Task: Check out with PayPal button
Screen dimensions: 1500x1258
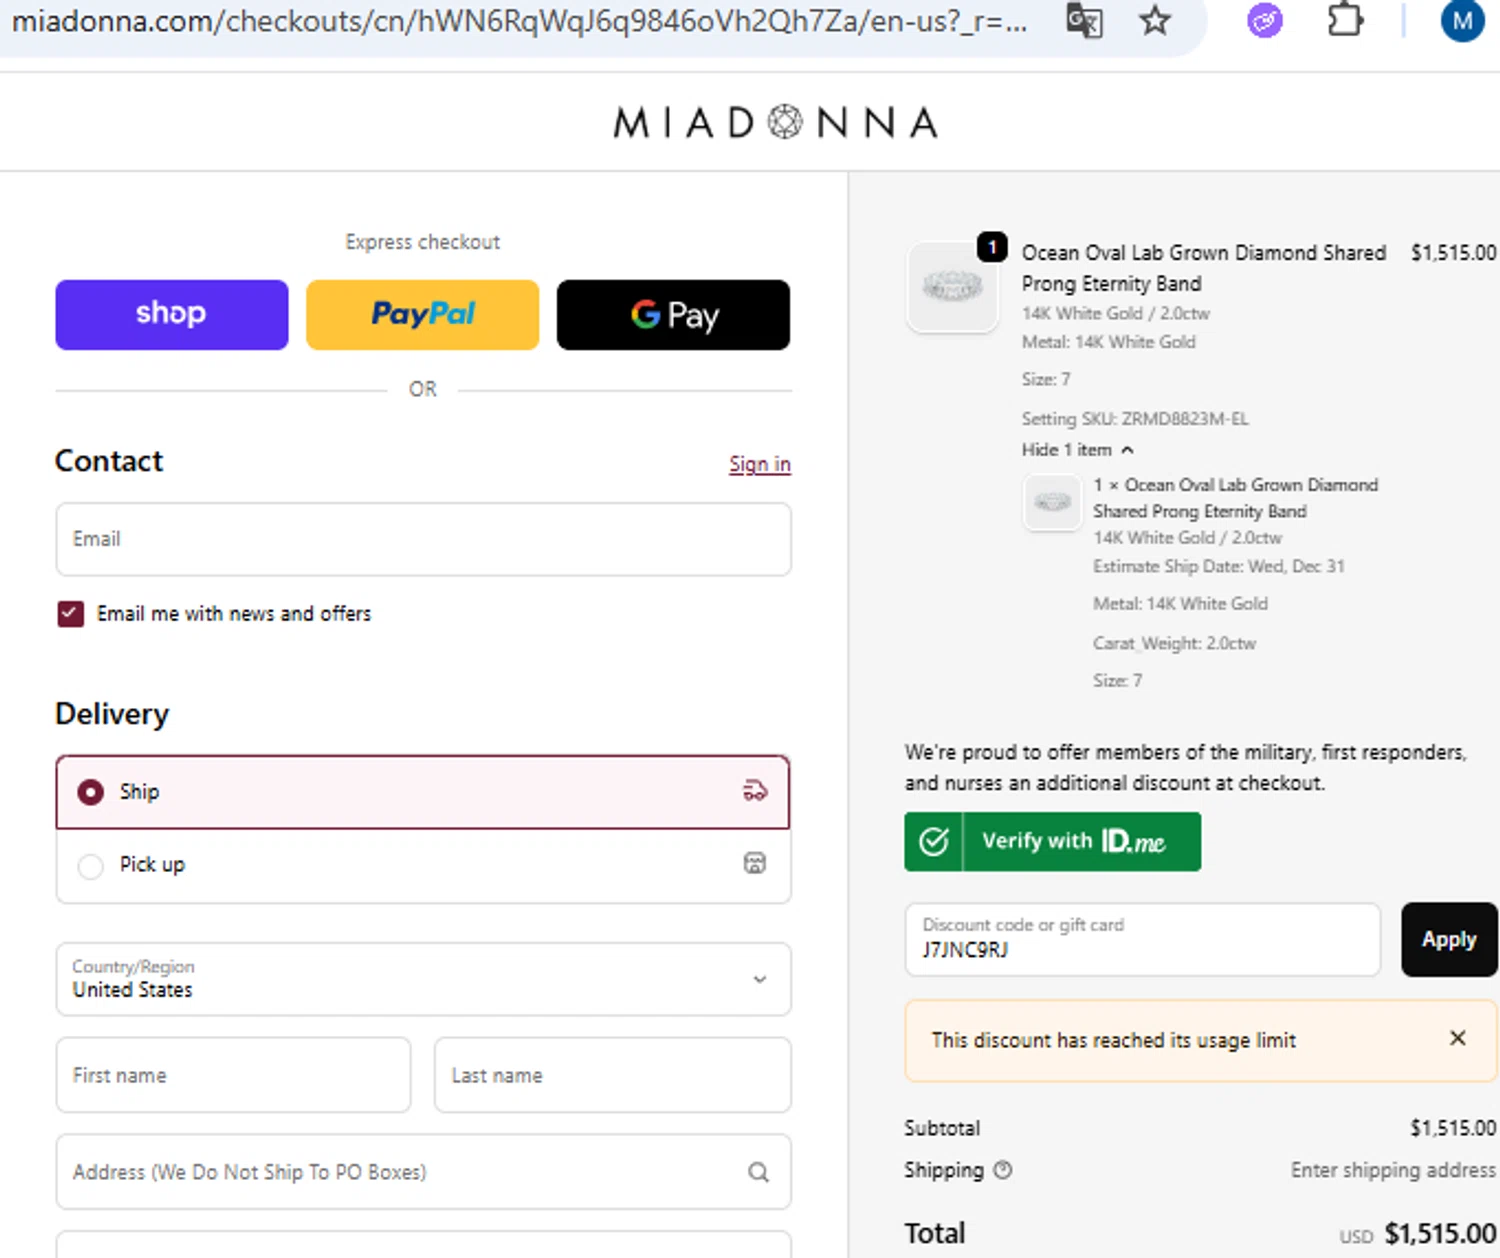Action: (423, 315)
